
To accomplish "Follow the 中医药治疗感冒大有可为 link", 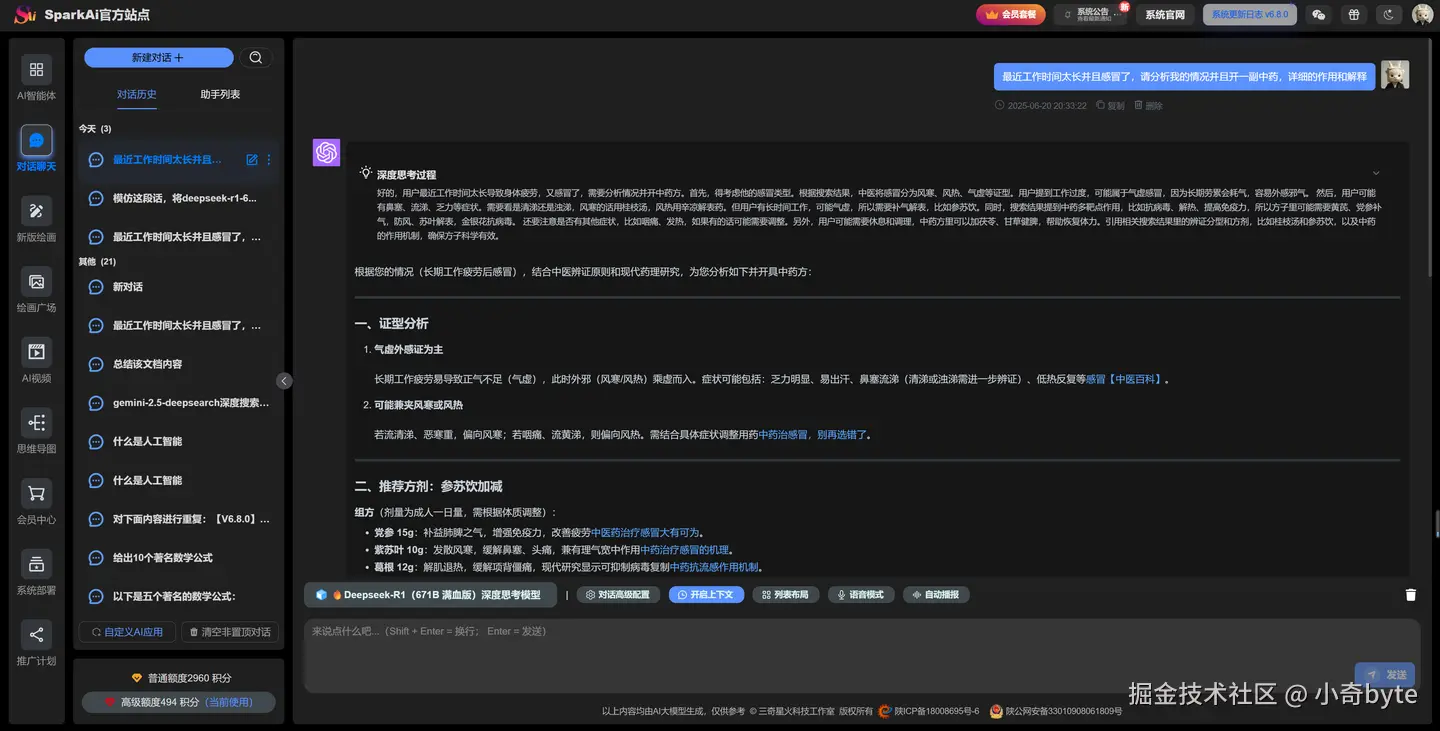I will [x=645, y=533].
